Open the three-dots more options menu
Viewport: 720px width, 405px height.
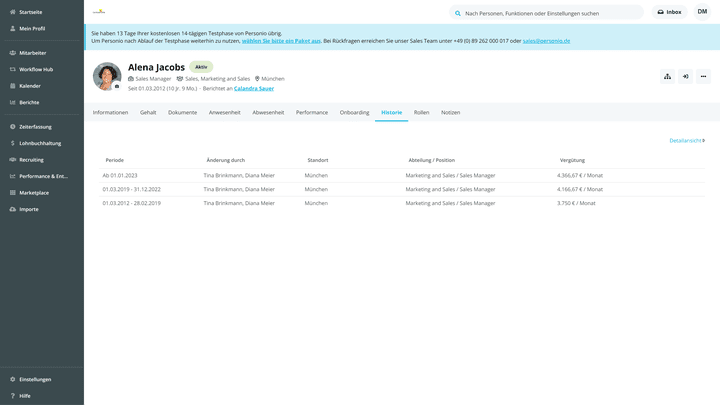tap(703, 76)
